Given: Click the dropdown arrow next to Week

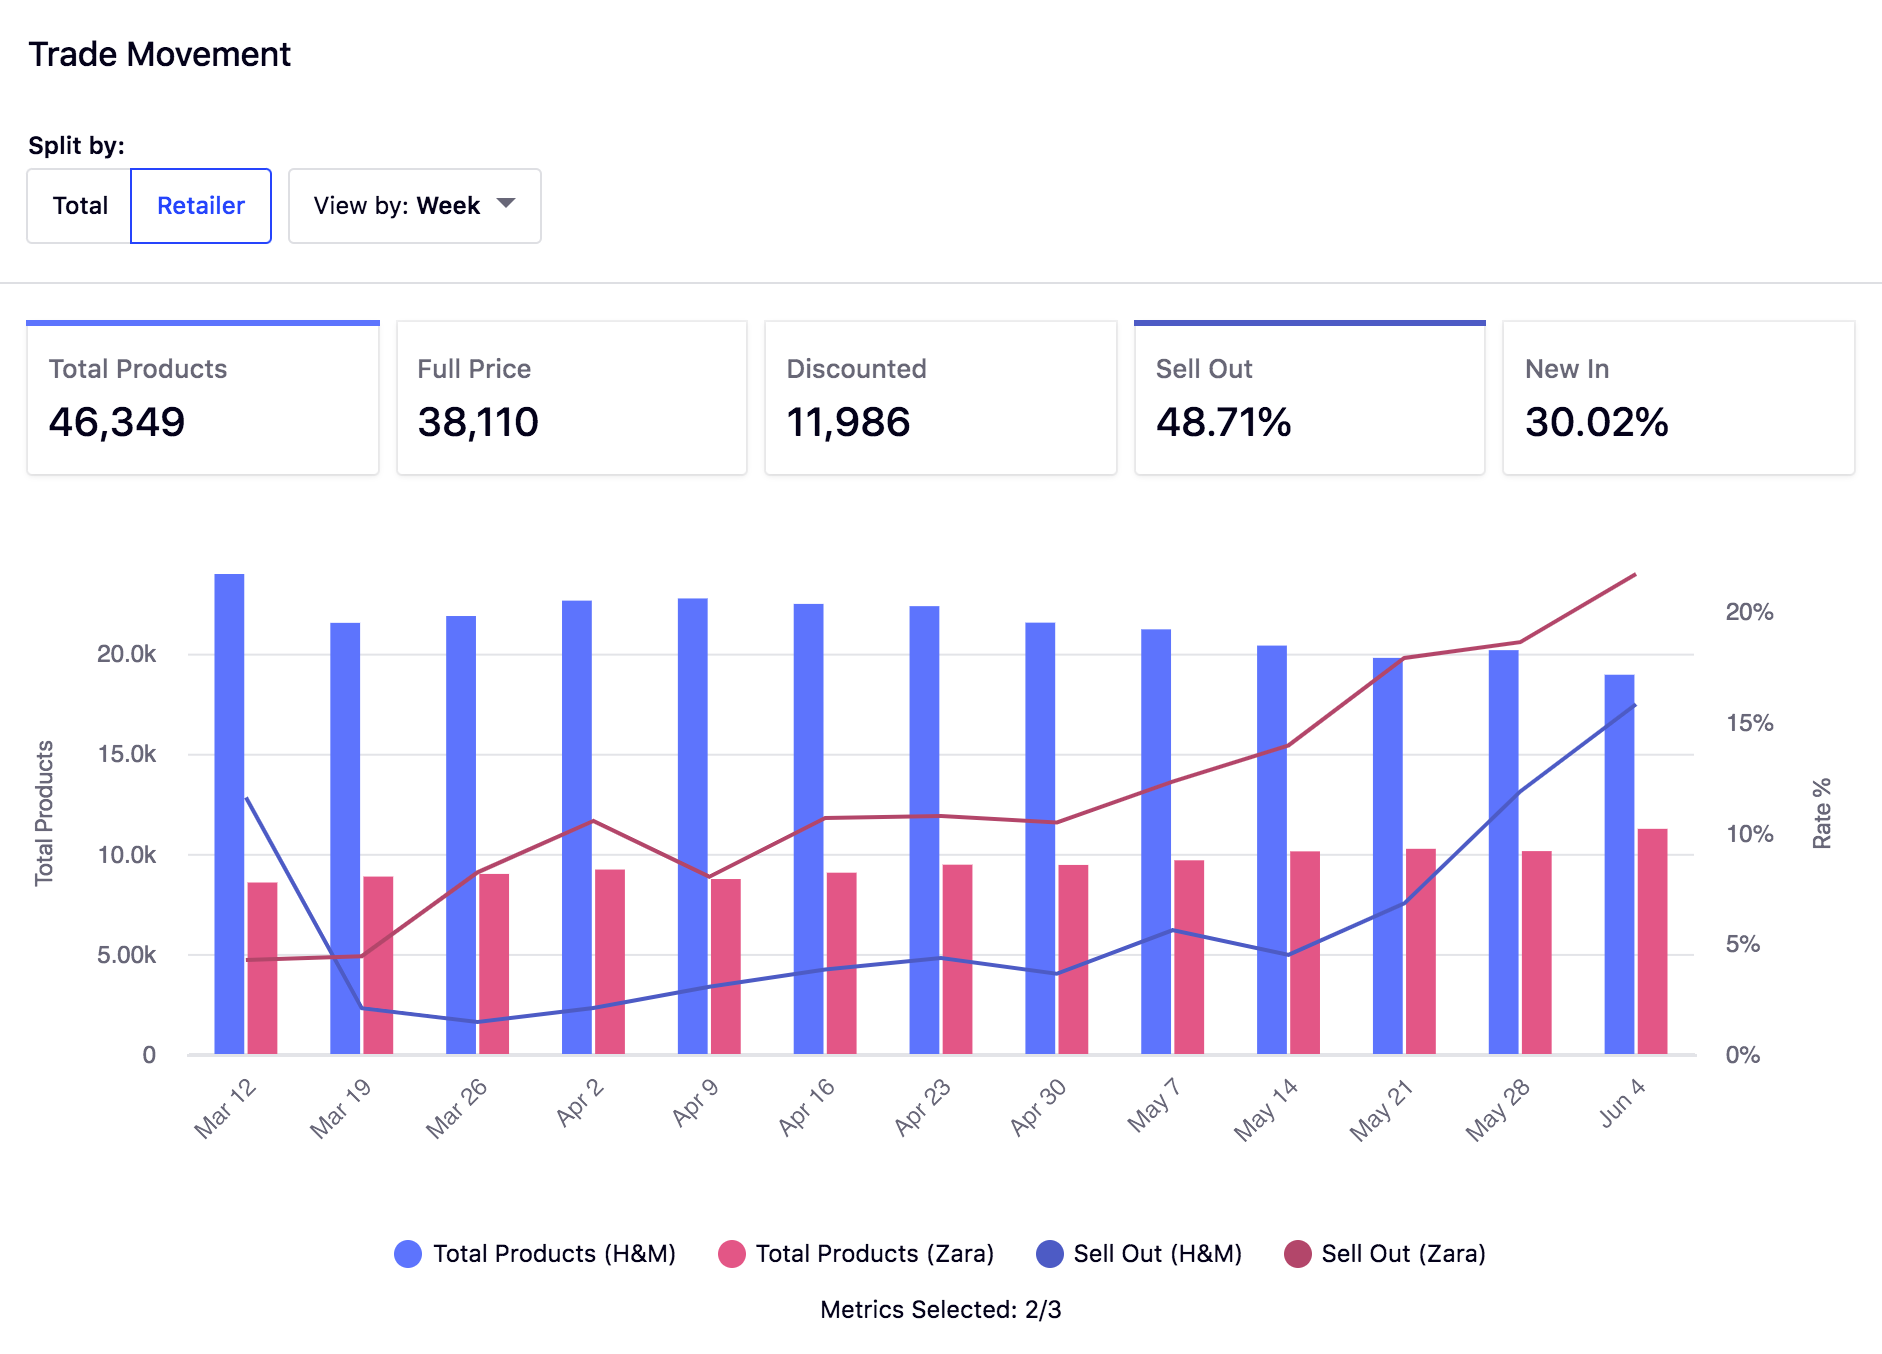Looking at the screenshot, I should [x=506, y=204].
